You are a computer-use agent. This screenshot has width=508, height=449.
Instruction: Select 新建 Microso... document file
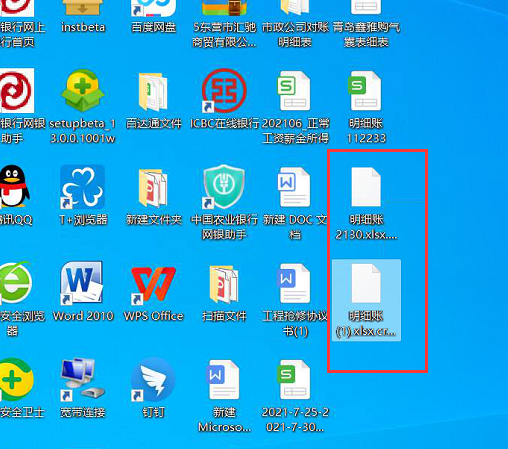tap(223, 380)
